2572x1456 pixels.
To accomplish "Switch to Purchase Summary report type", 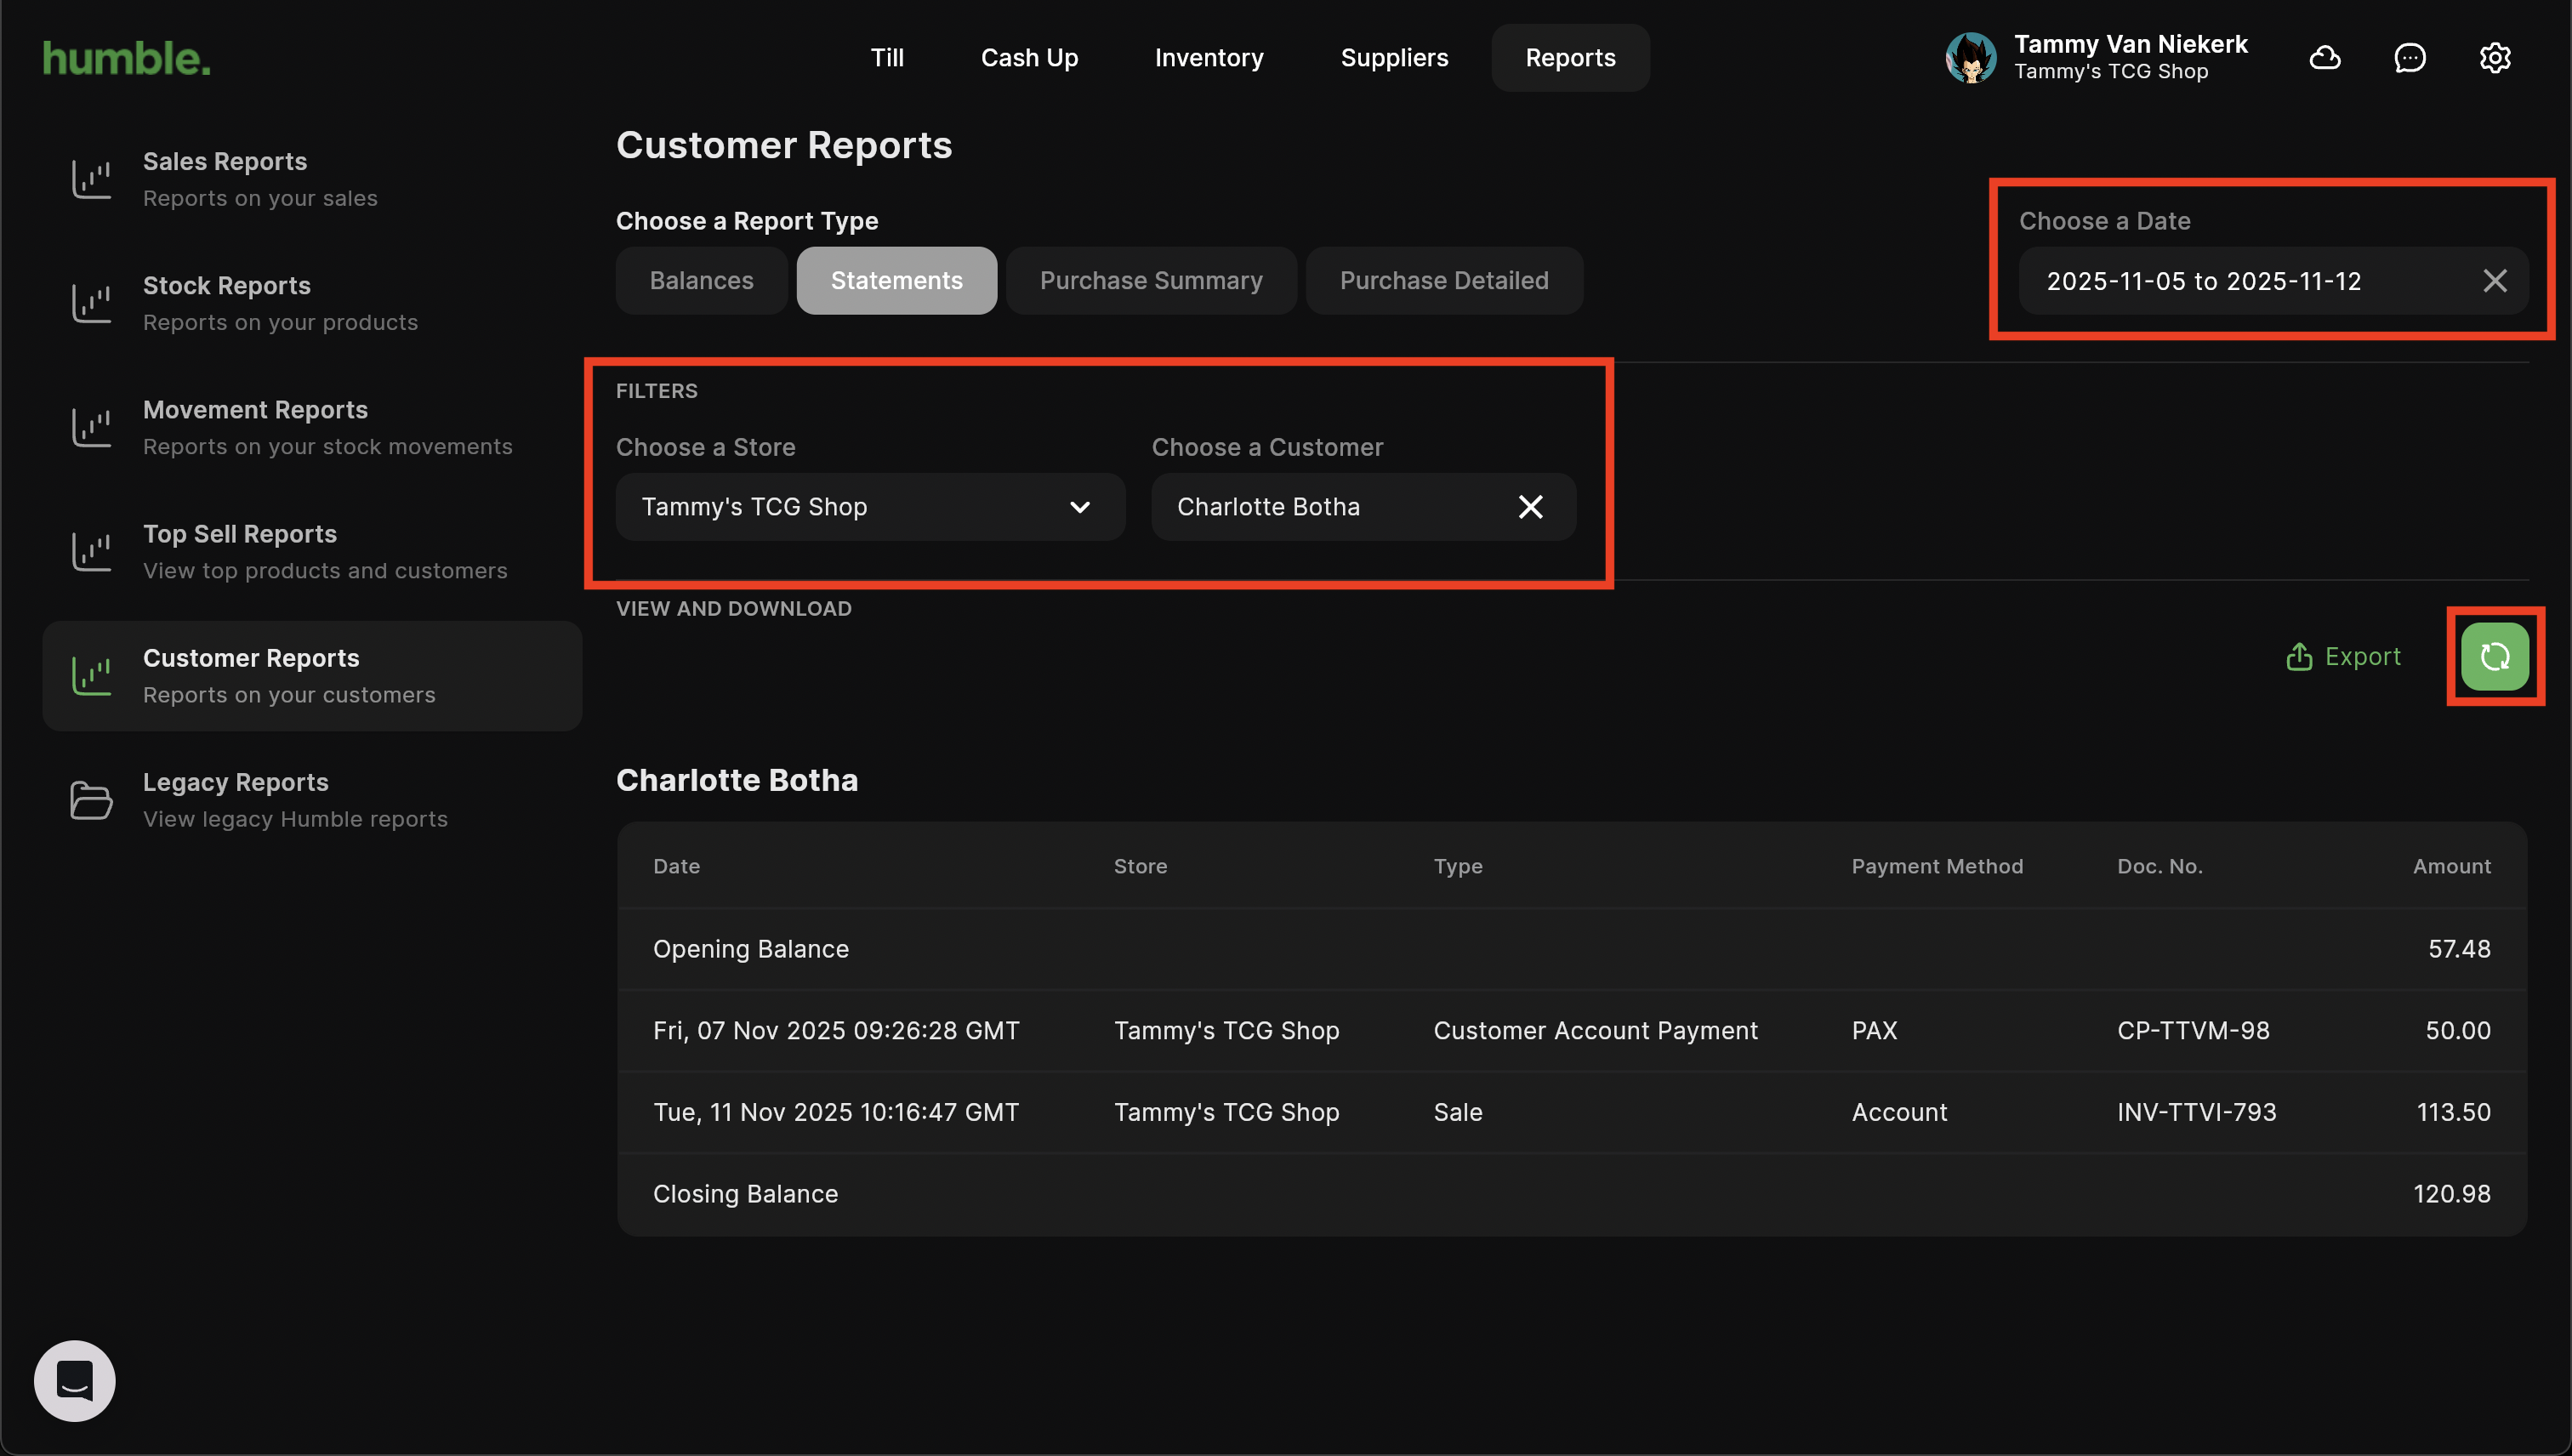I will click(x=1151, y=281).
